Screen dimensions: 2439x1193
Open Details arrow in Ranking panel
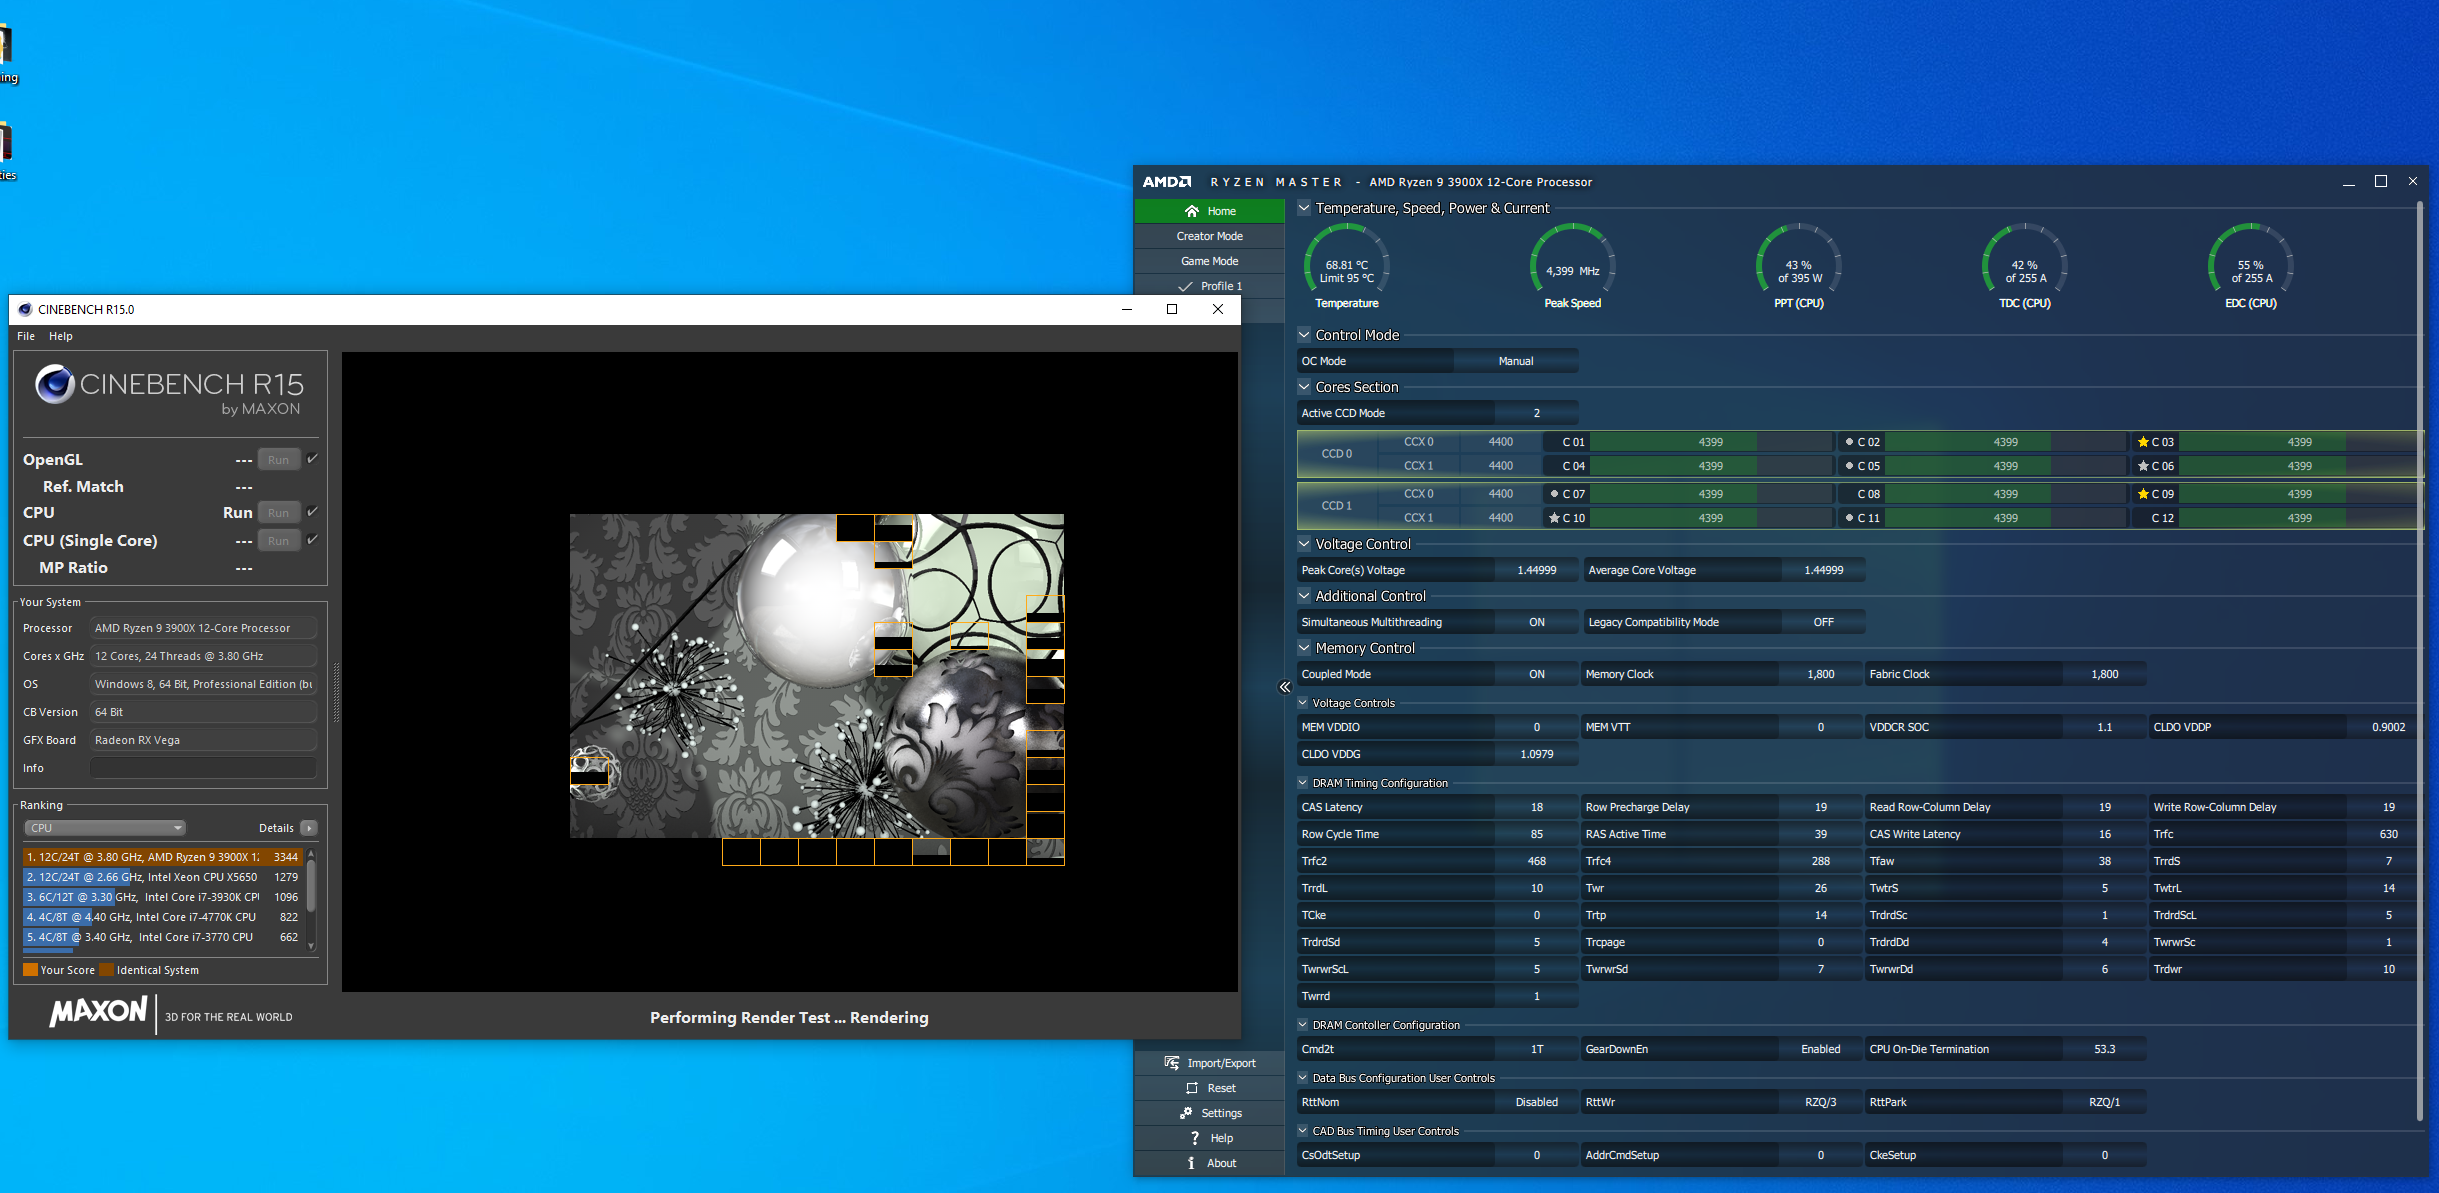click(309, 828)
